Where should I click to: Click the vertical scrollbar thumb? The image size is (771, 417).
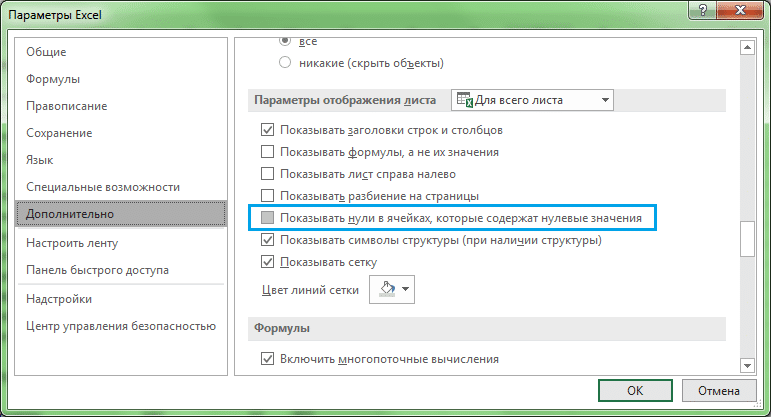[747, 239]
